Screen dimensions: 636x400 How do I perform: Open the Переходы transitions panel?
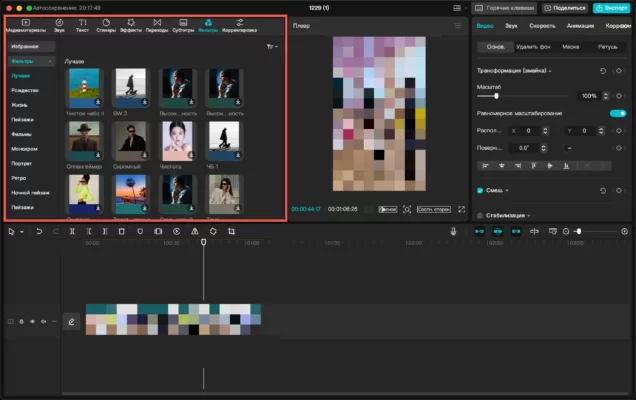pos(157,26)
